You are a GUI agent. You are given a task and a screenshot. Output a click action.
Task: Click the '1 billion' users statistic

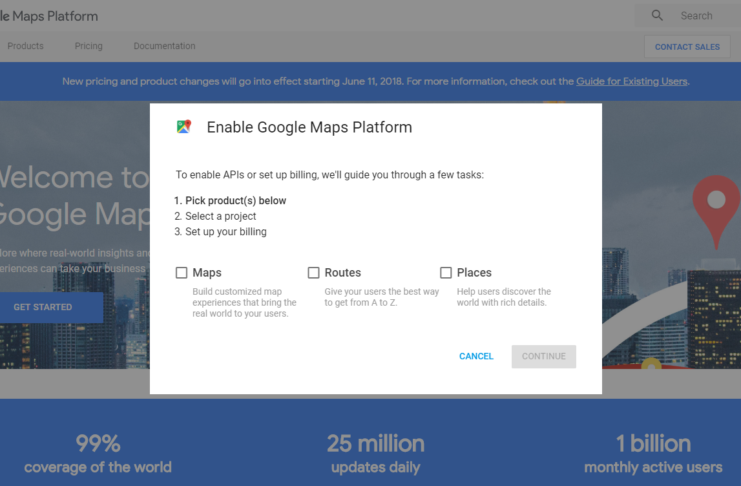tap(653, 443)
